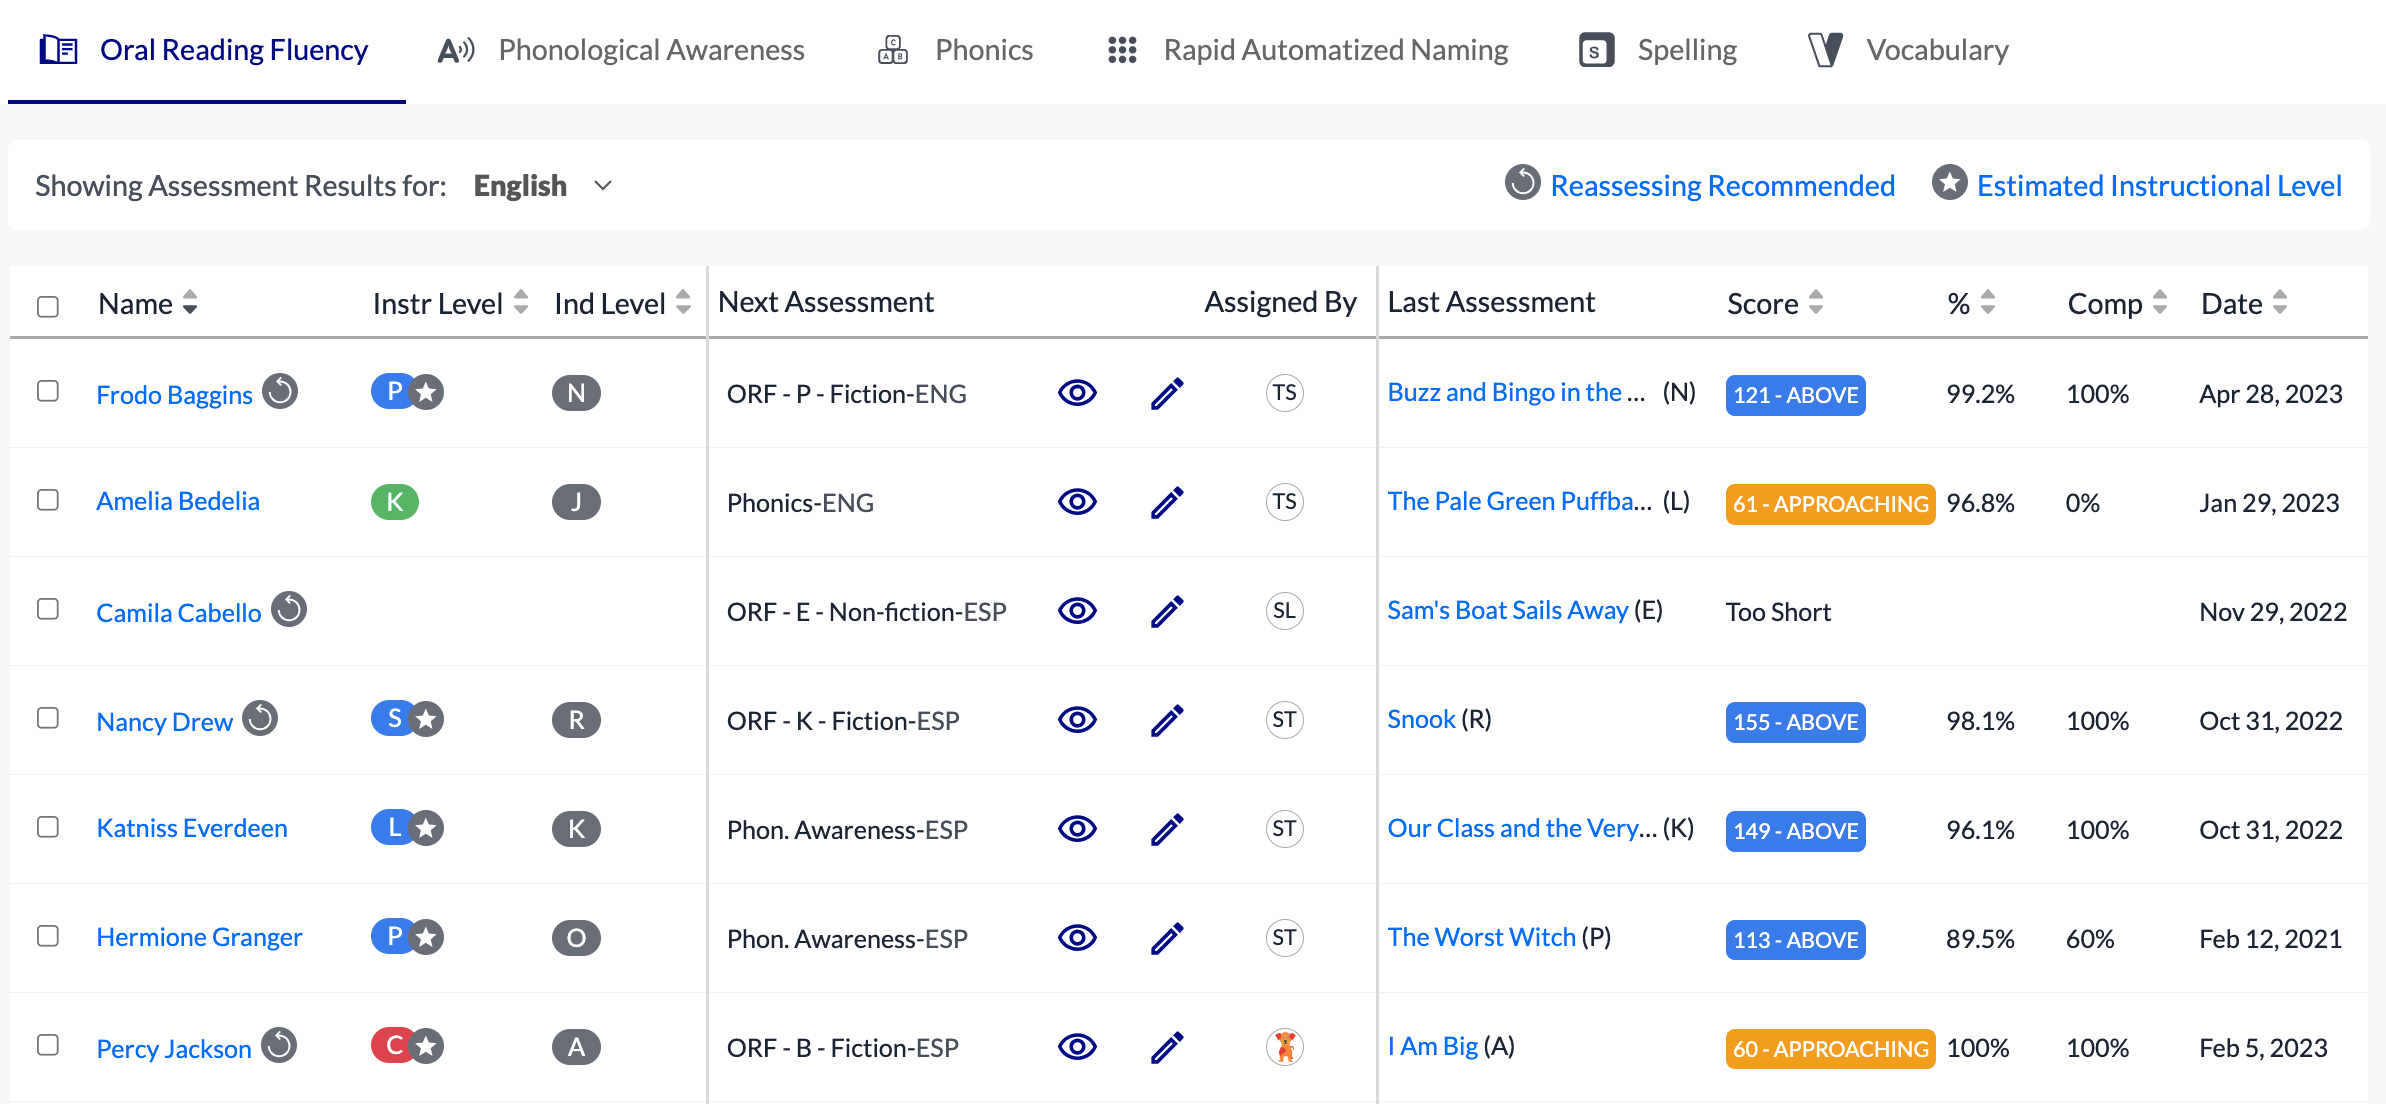Open The Worst Witch assessment link

click(x=1481, y=937)
